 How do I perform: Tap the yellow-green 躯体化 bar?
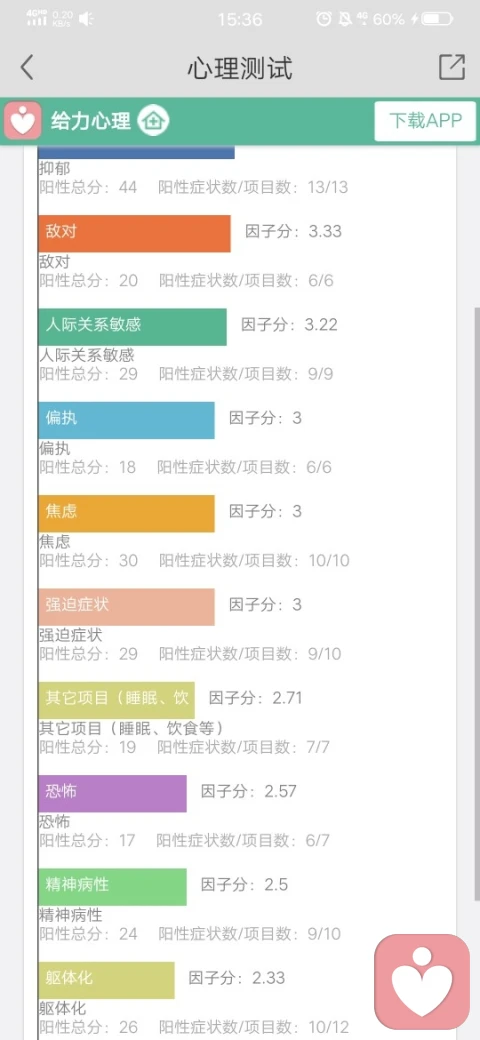point(107,980)
